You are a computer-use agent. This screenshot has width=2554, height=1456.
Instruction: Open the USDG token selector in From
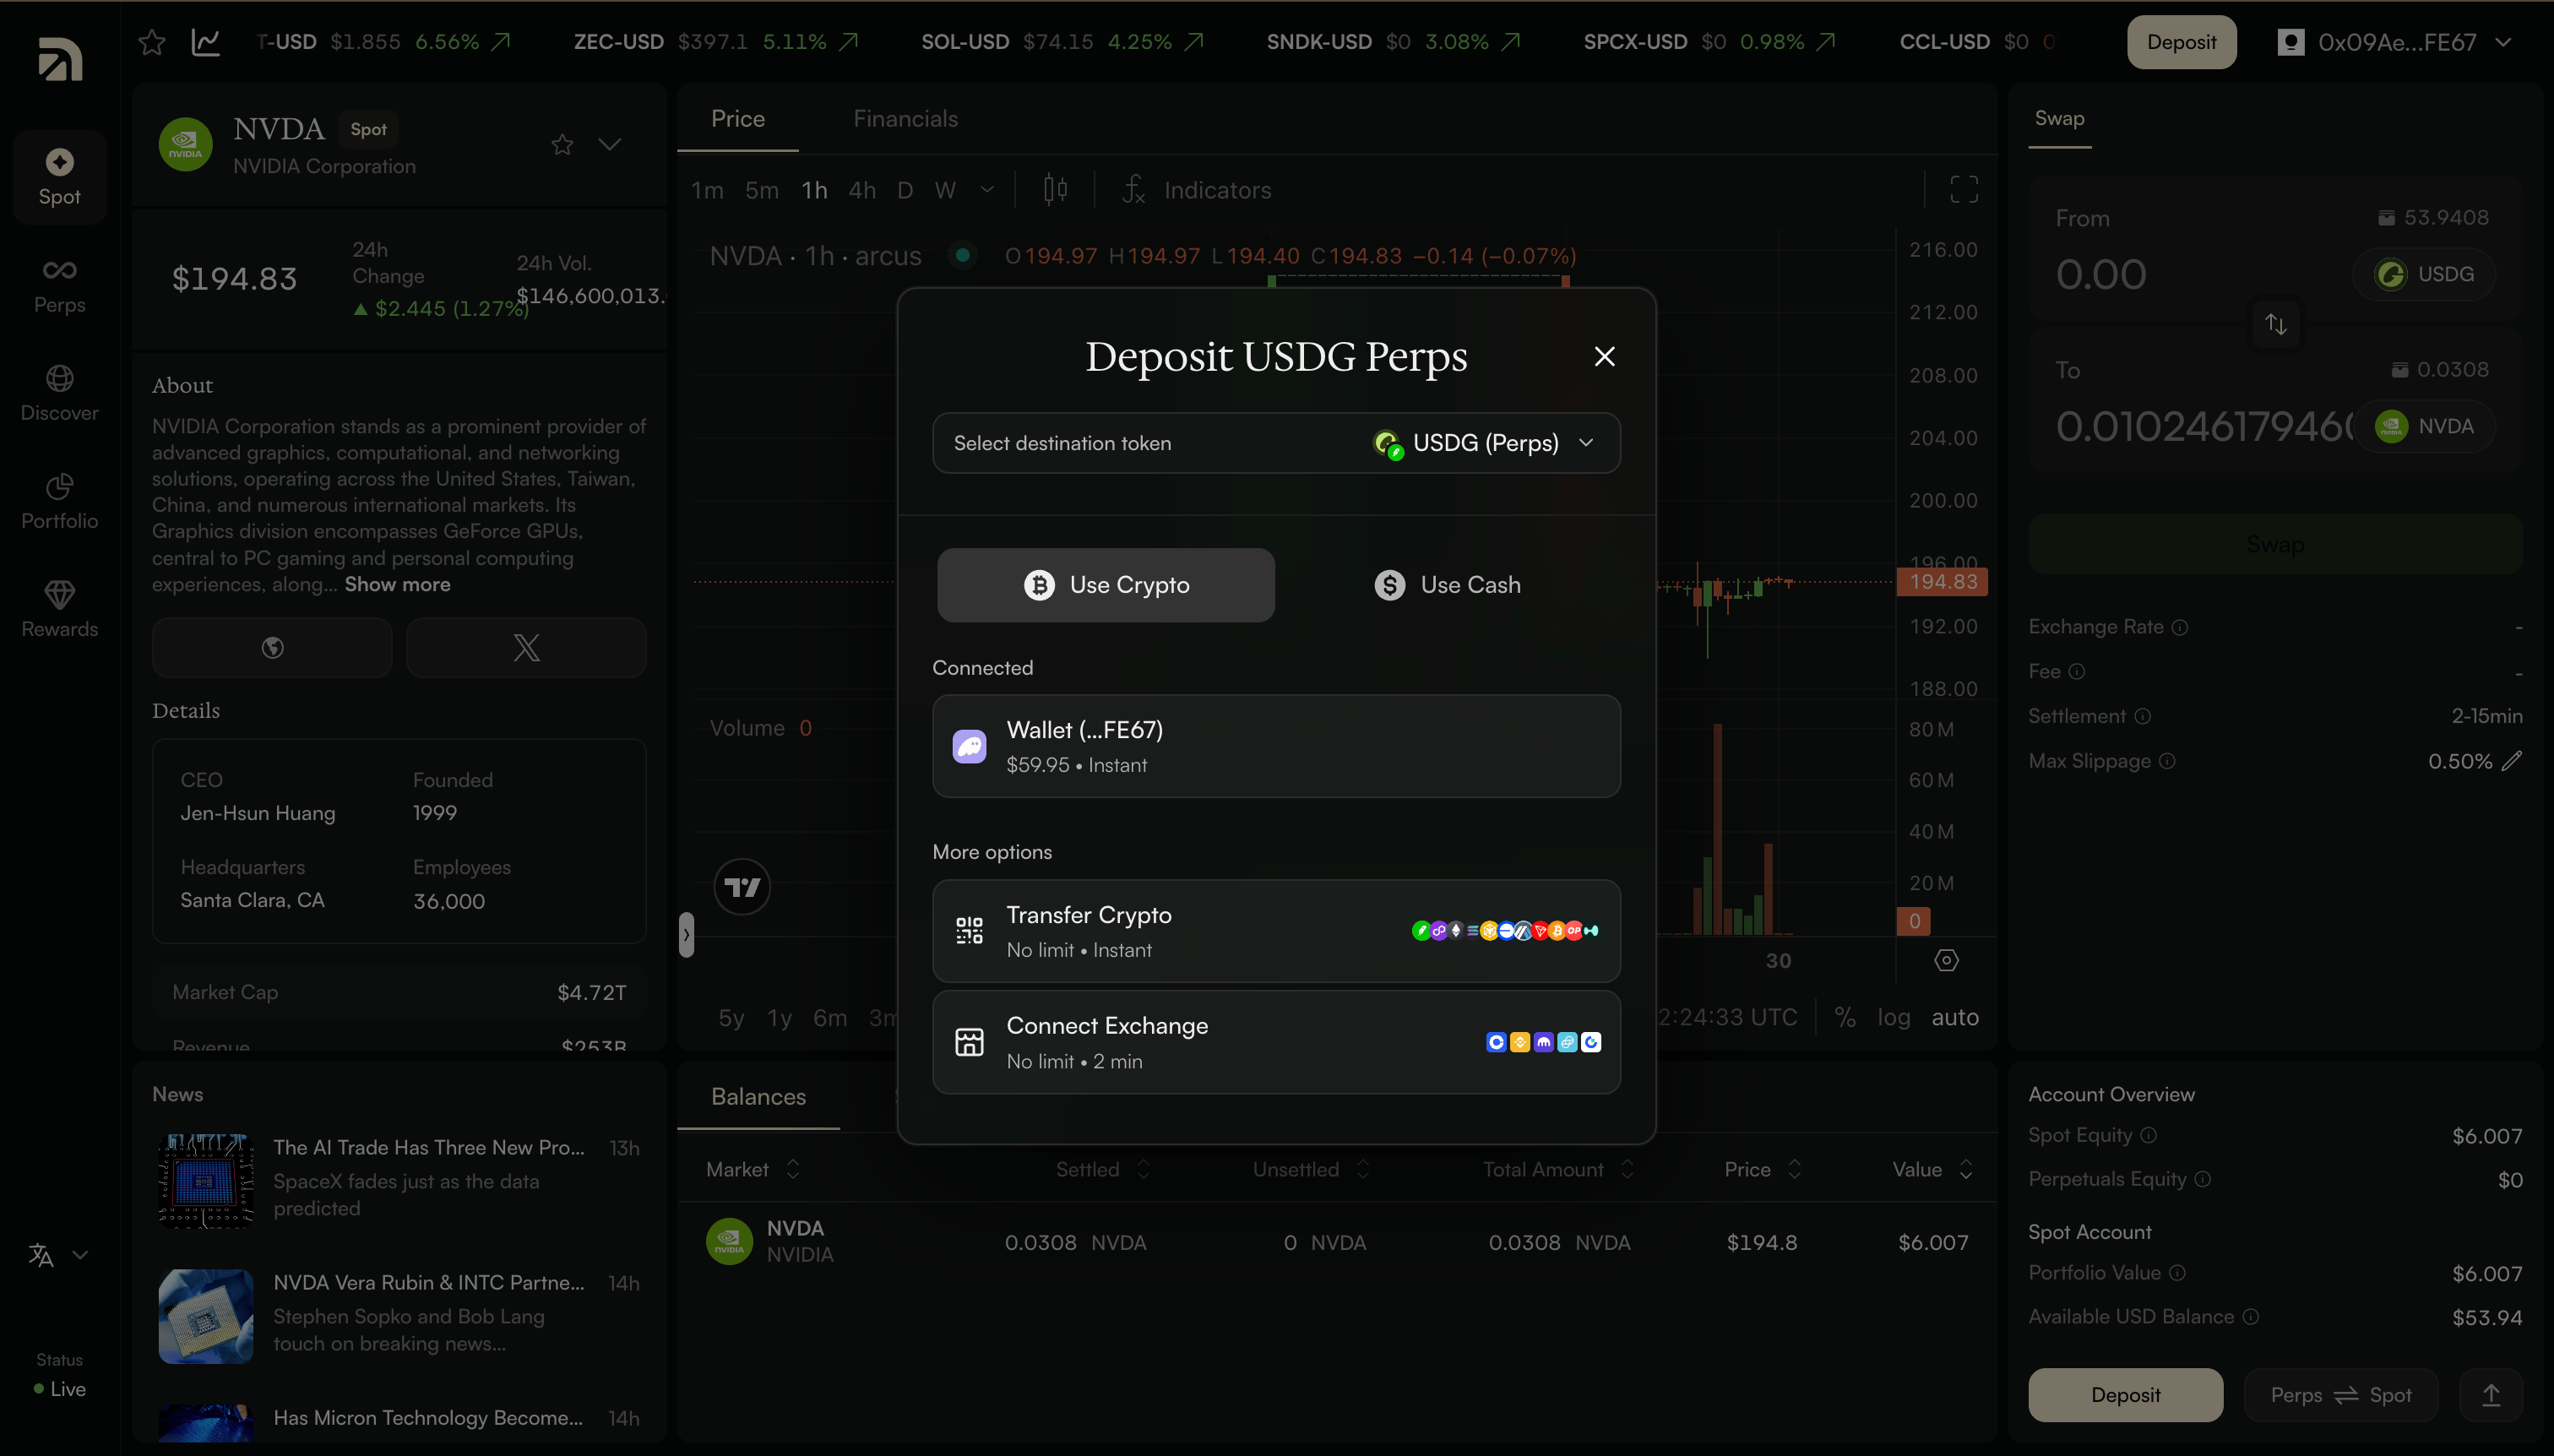[x=2424, y=274]
